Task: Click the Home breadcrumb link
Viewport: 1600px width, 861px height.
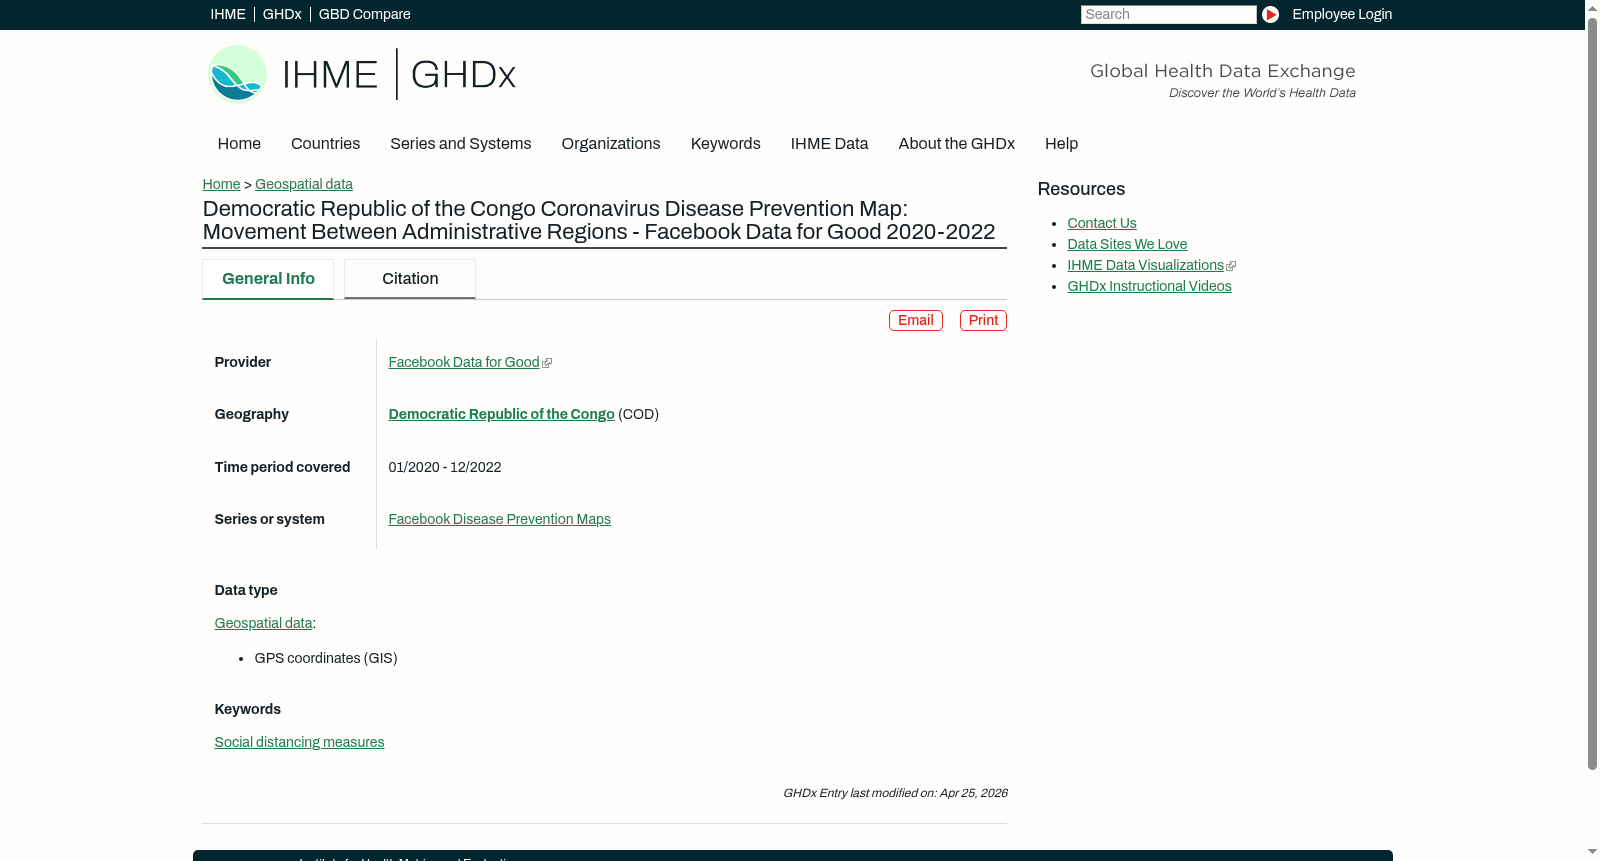Action: point(221,184)
